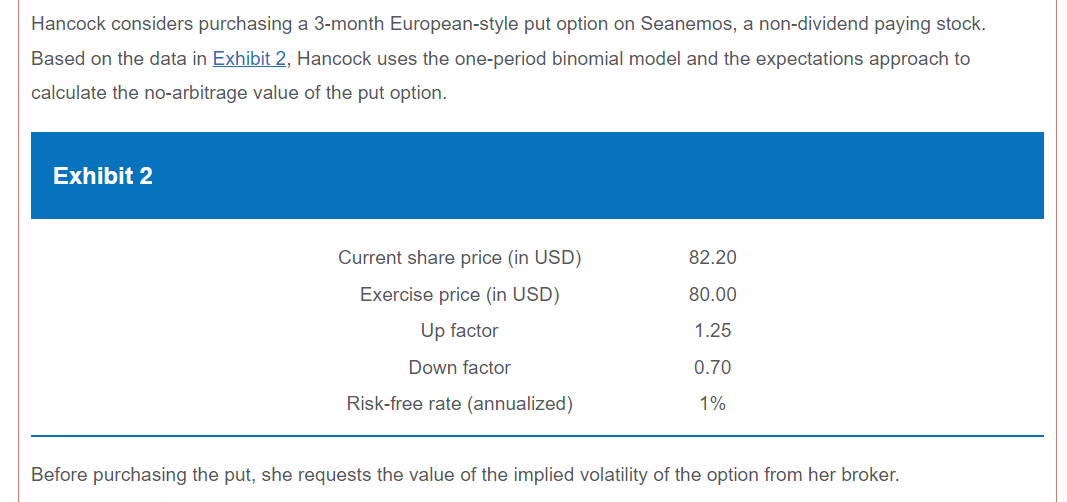Select the 80.00 exercise price value
1067x502 pixels.
712,295
